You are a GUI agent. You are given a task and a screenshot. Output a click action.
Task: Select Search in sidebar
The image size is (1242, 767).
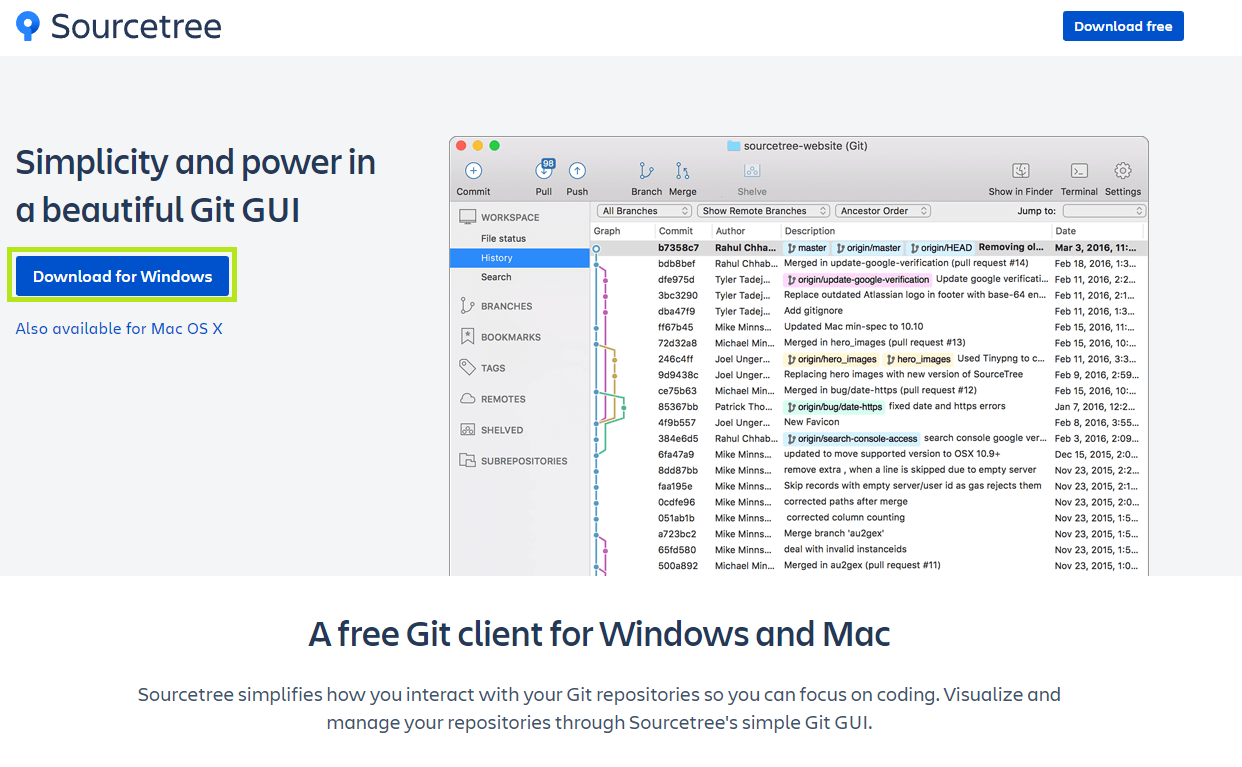[496, 277]
